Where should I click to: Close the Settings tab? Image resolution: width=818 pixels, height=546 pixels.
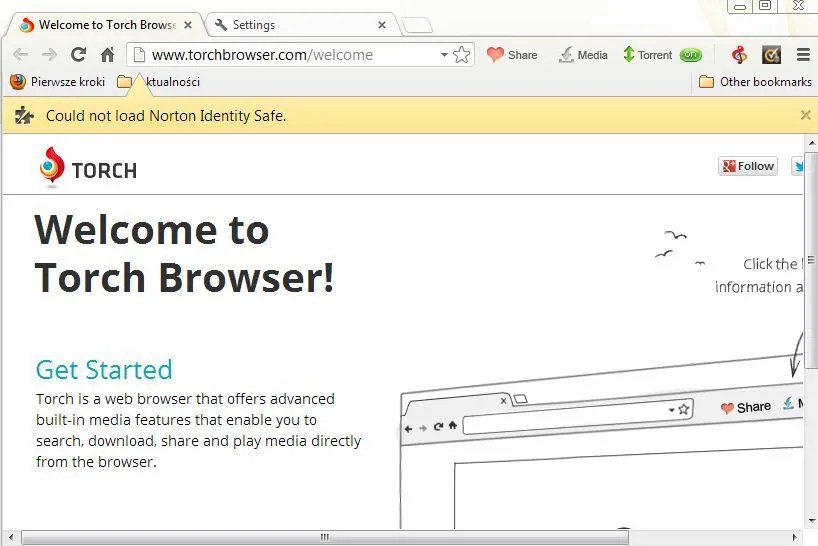pyautogui.click(x=382, y=25)
